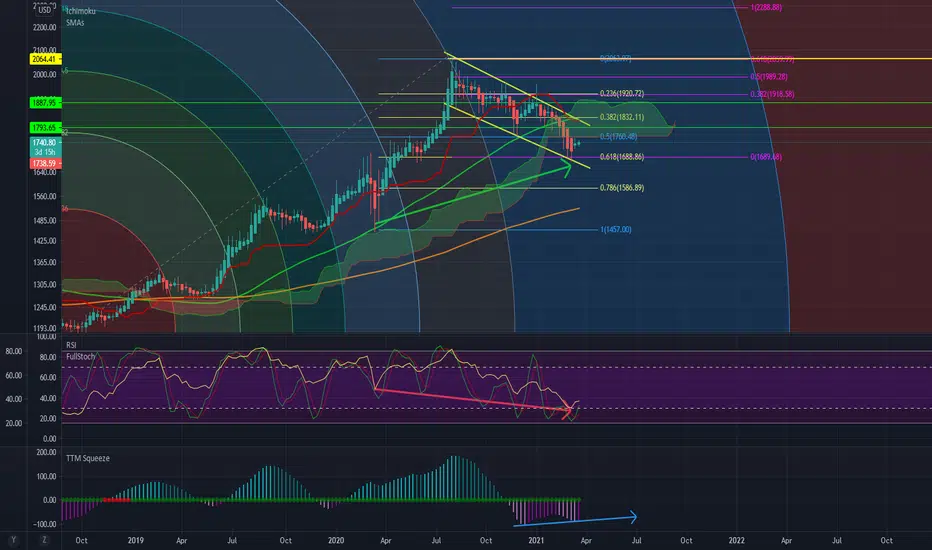Select the TTM Squeeze indicator label
932x550 pixels.
click(87, 458)
